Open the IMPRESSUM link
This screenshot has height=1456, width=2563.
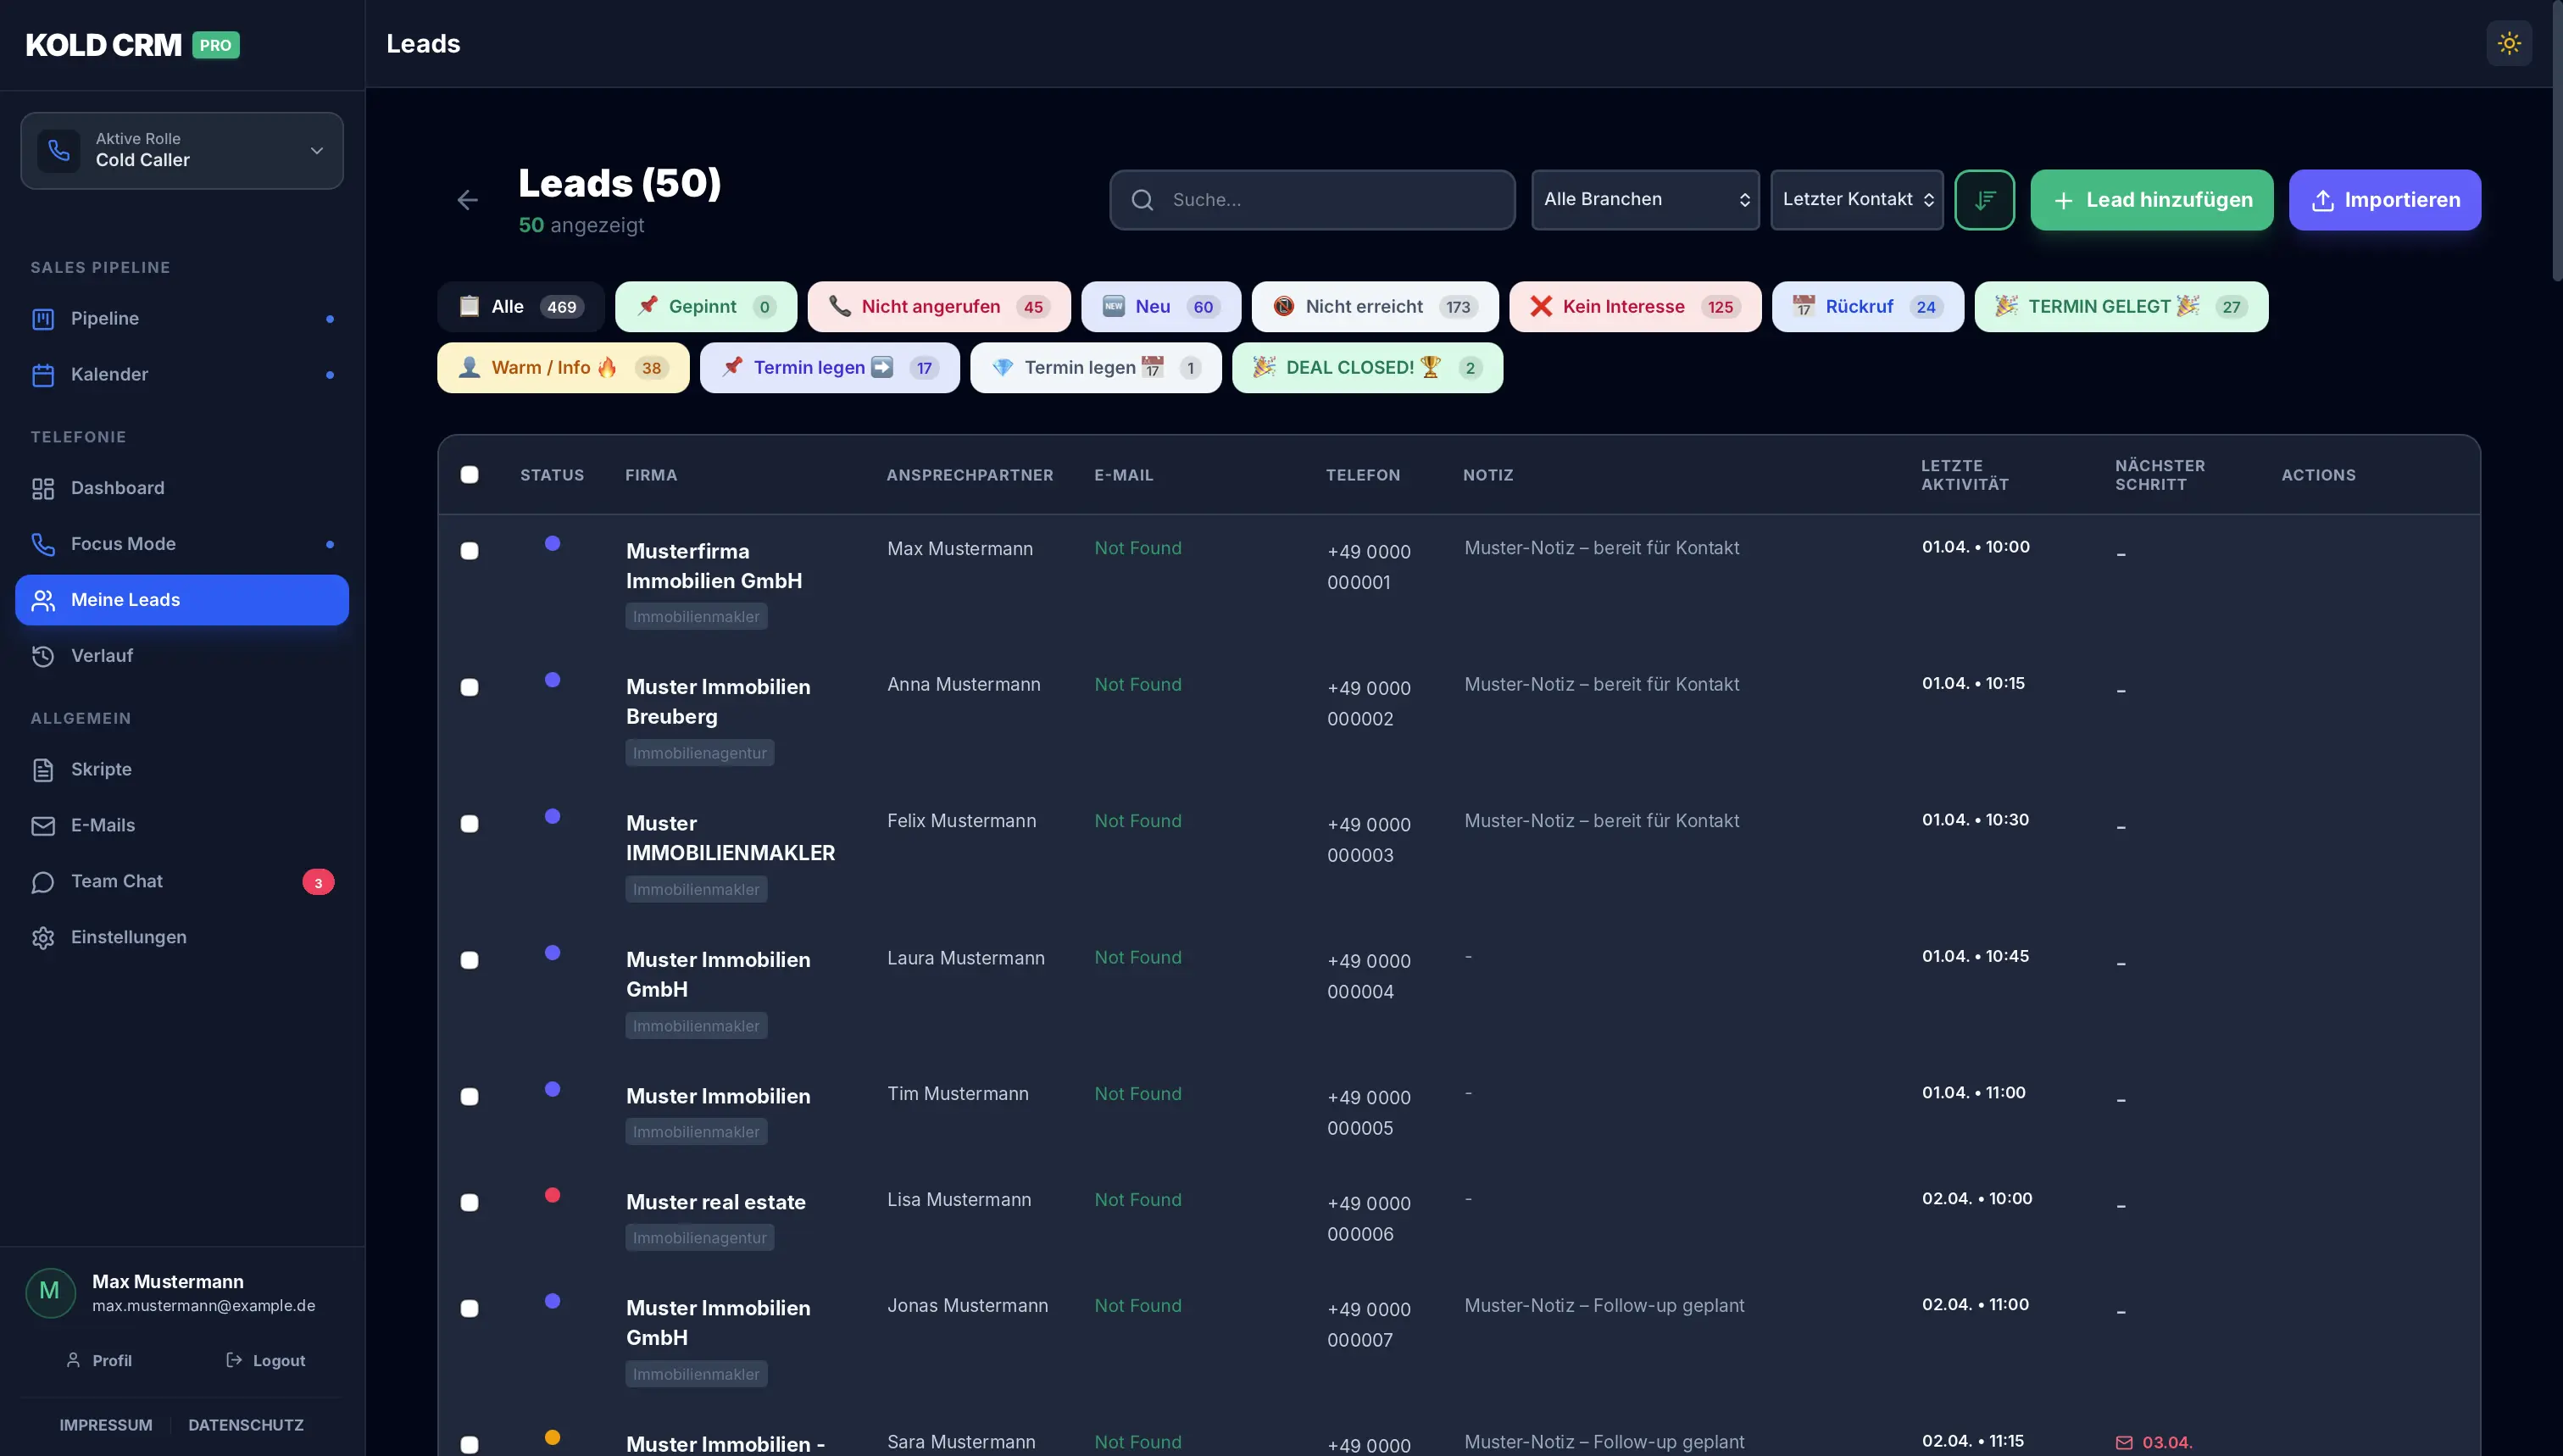pyautogui.click(x=106, y=1425)
